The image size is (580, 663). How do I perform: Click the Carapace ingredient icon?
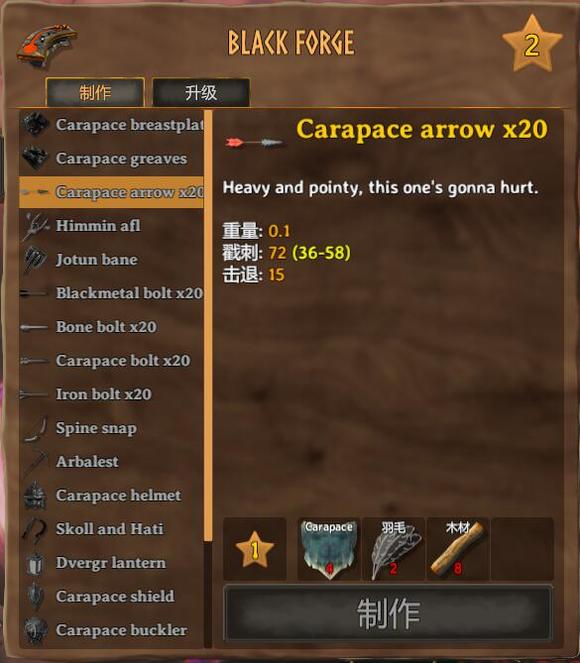[x=329, y=549]
